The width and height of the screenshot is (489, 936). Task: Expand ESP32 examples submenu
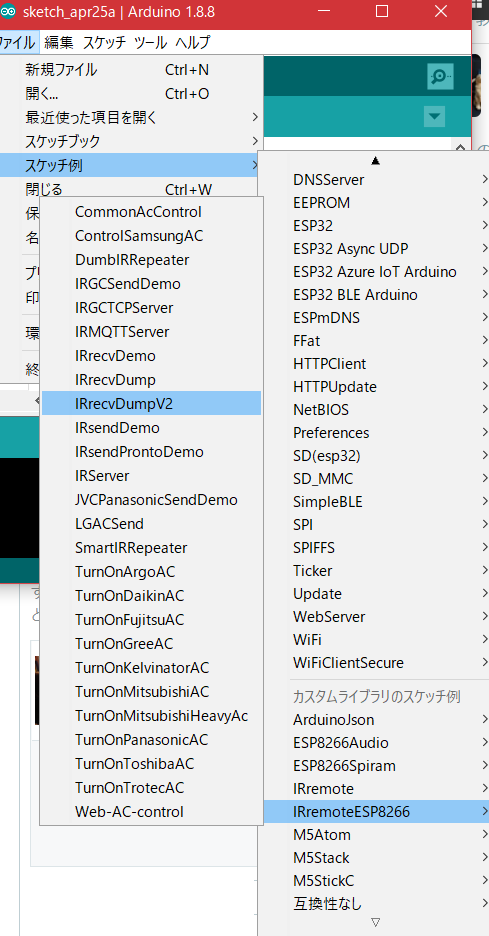[376, 225]
